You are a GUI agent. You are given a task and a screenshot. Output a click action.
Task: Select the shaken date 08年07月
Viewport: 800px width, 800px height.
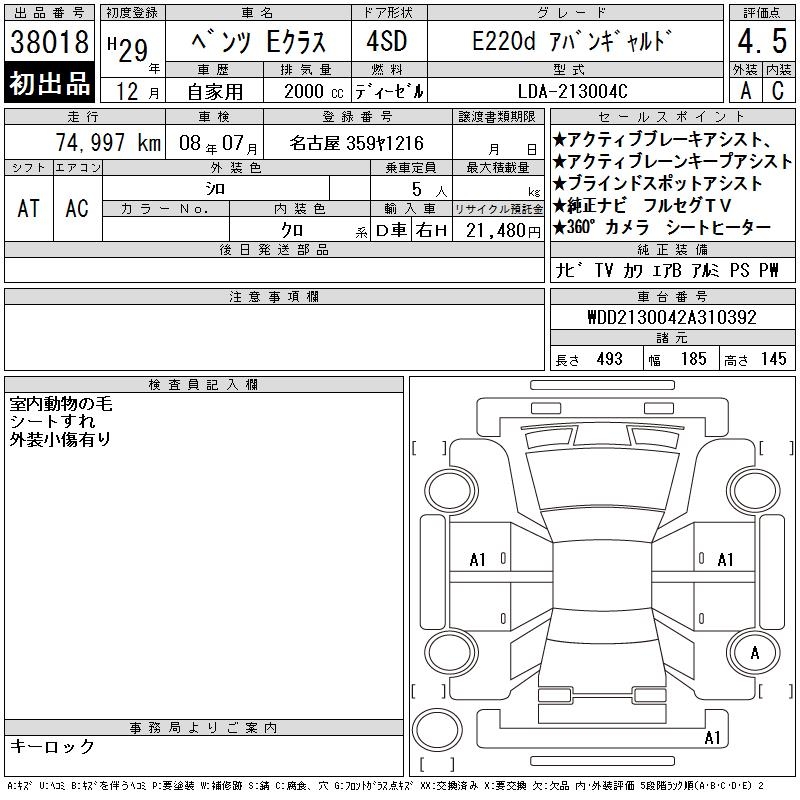[218, 143]
